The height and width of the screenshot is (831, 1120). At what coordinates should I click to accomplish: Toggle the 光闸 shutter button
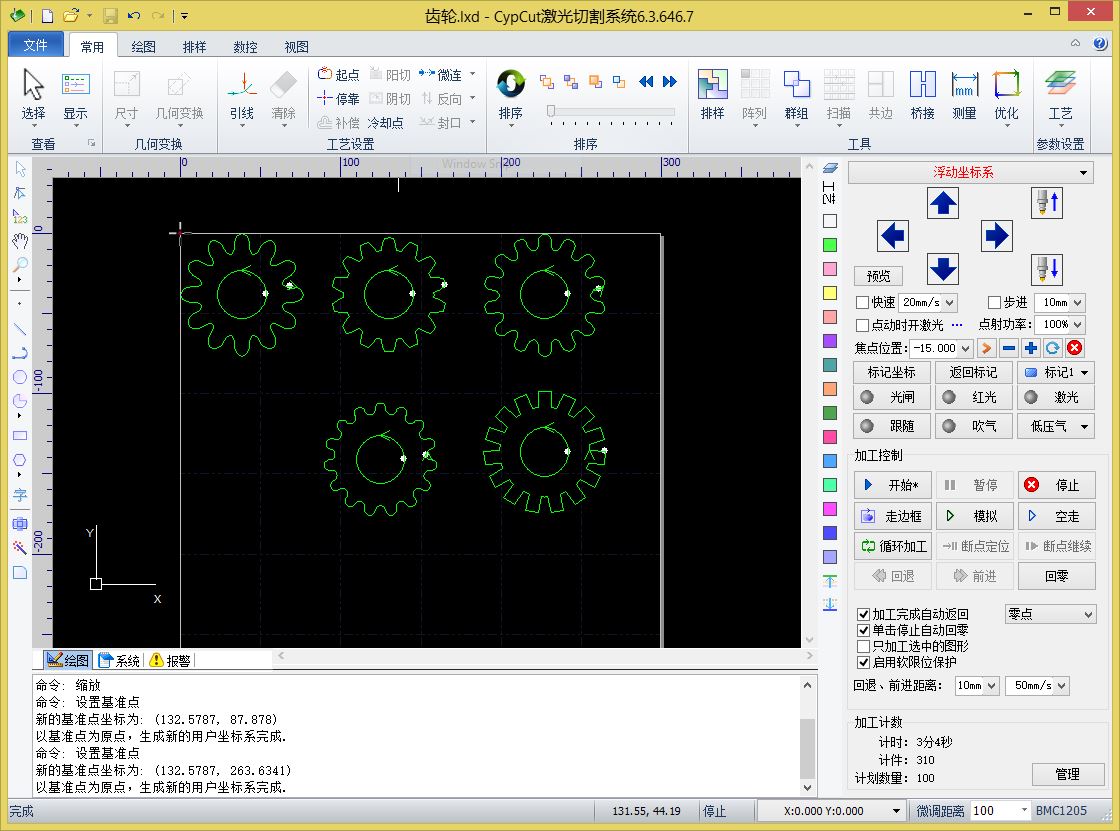coord(892,397)
